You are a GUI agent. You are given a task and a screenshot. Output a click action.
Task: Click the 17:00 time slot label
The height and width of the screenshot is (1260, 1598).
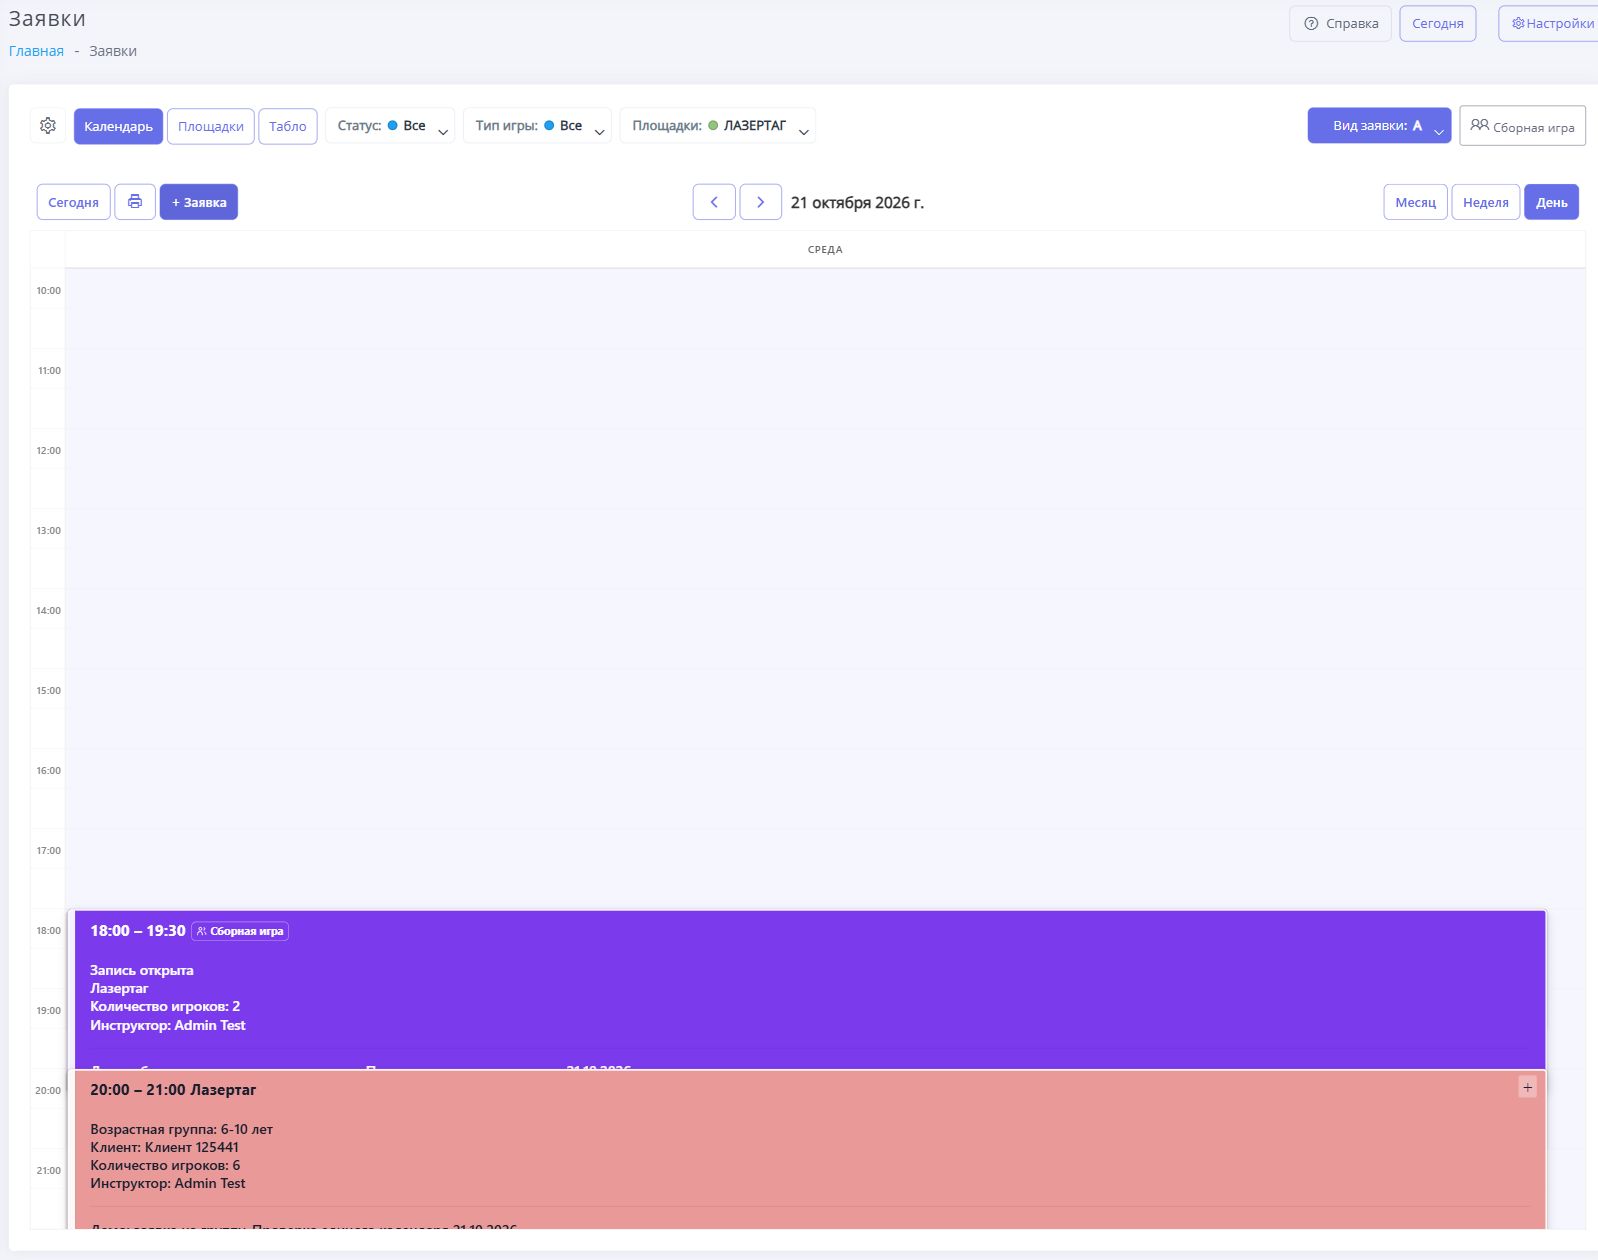coord(48,851)
